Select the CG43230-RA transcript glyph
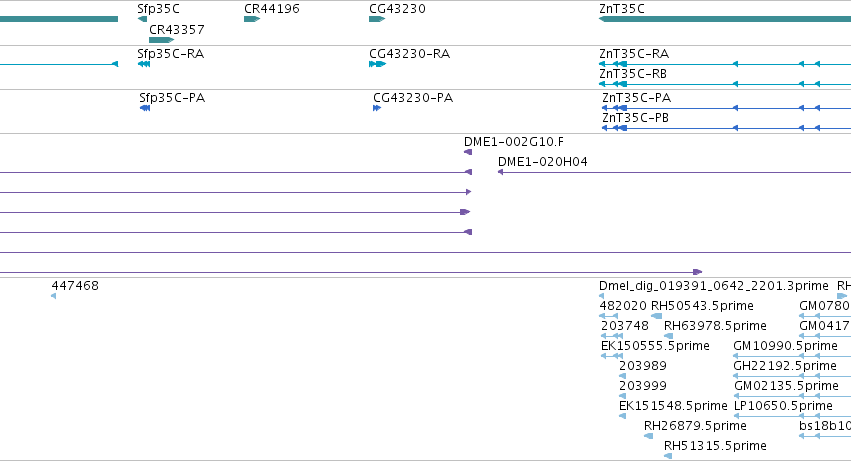The width and height of the screenshot is (851, 461). click(x=377, y=64)
